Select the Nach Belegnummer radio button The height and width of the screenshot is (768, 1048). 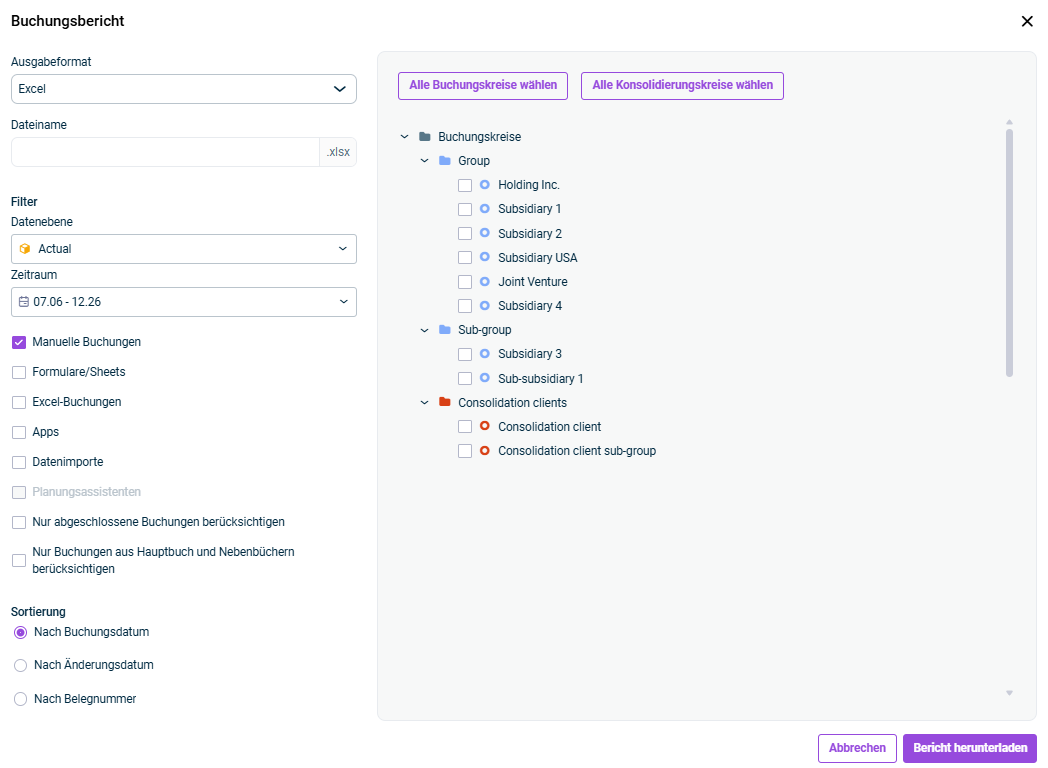(20, 700)
